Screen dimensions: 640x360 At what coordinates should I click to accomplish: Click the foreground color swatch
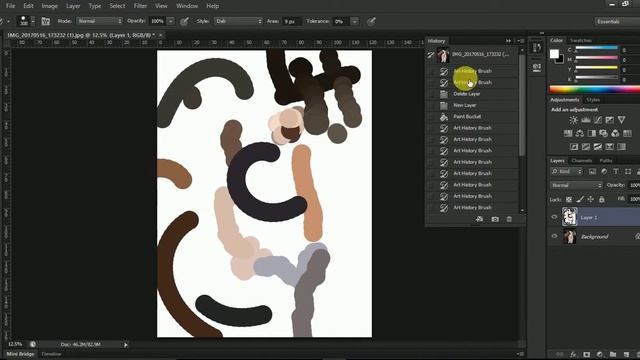(554, 54)
